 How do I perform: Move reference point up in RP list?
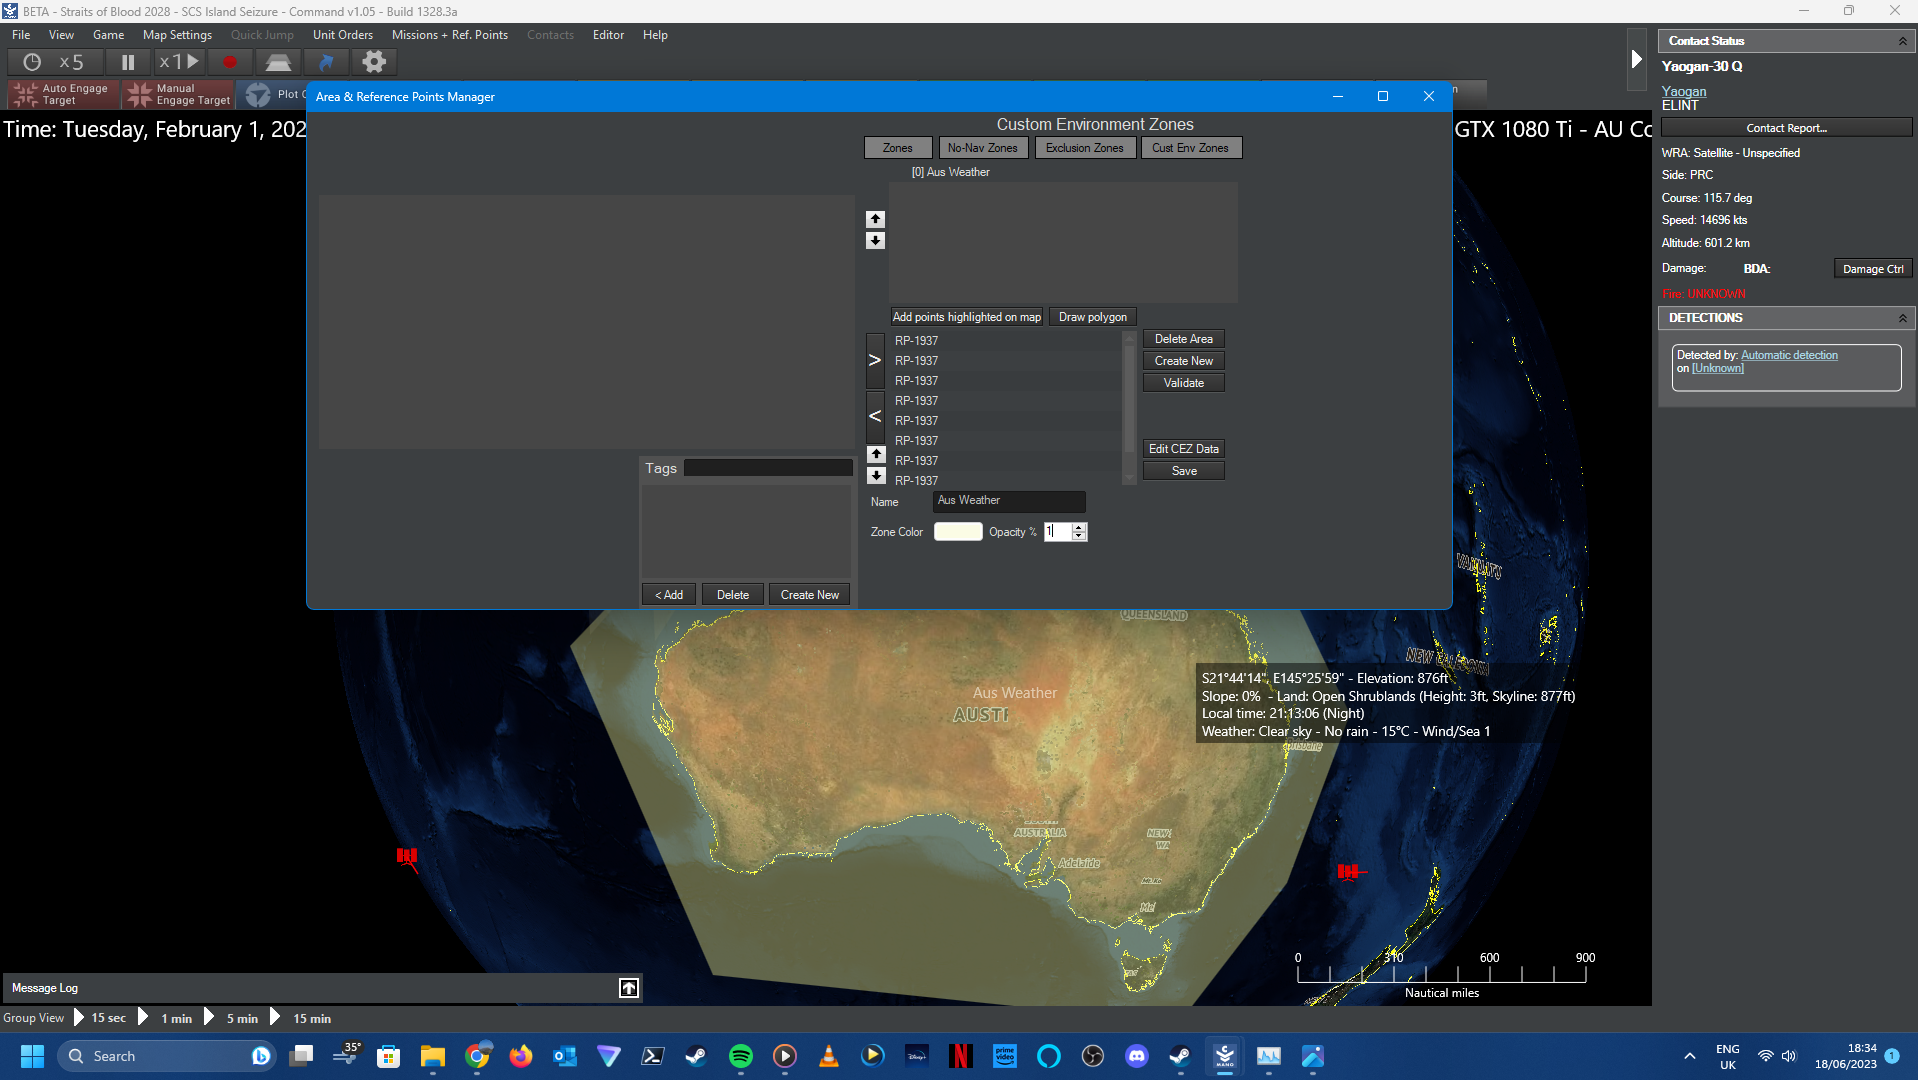point(877,454)
